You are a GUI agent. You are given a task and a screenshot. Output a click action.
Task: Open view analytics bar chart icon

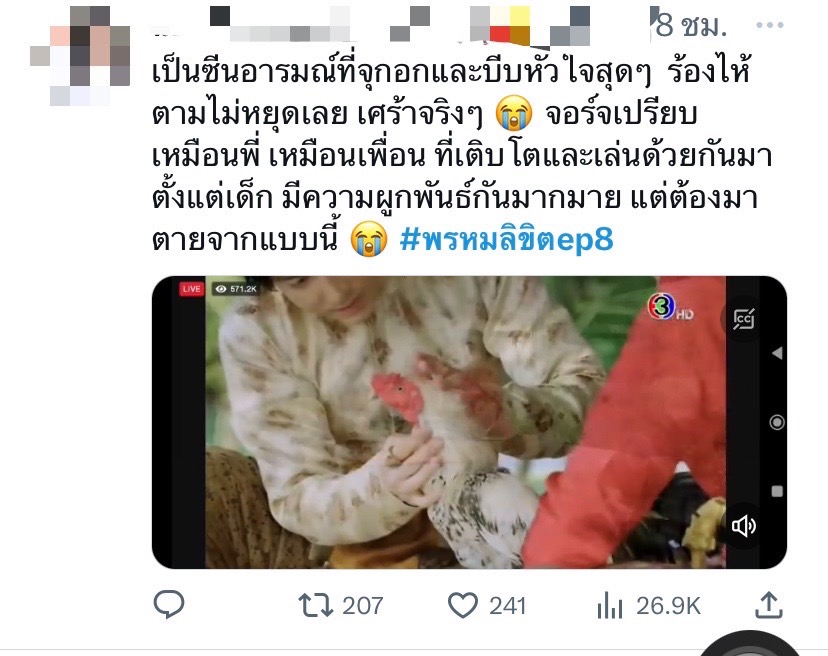(610, 605)
